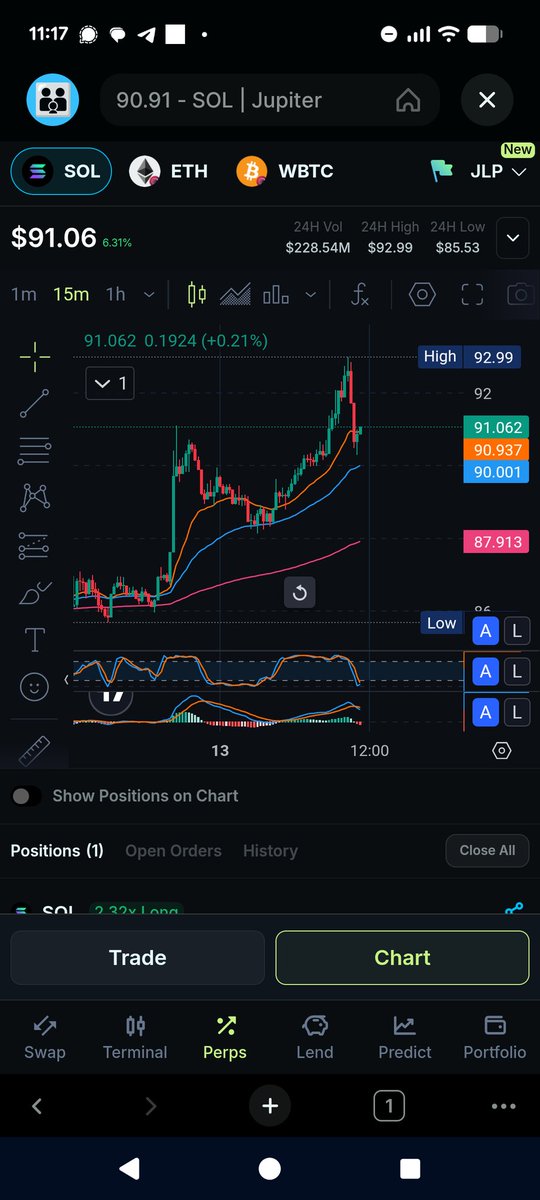Select the area chart style
Image resolution: width=540 pixels, height=1200 pixels.
pos(235,294)
